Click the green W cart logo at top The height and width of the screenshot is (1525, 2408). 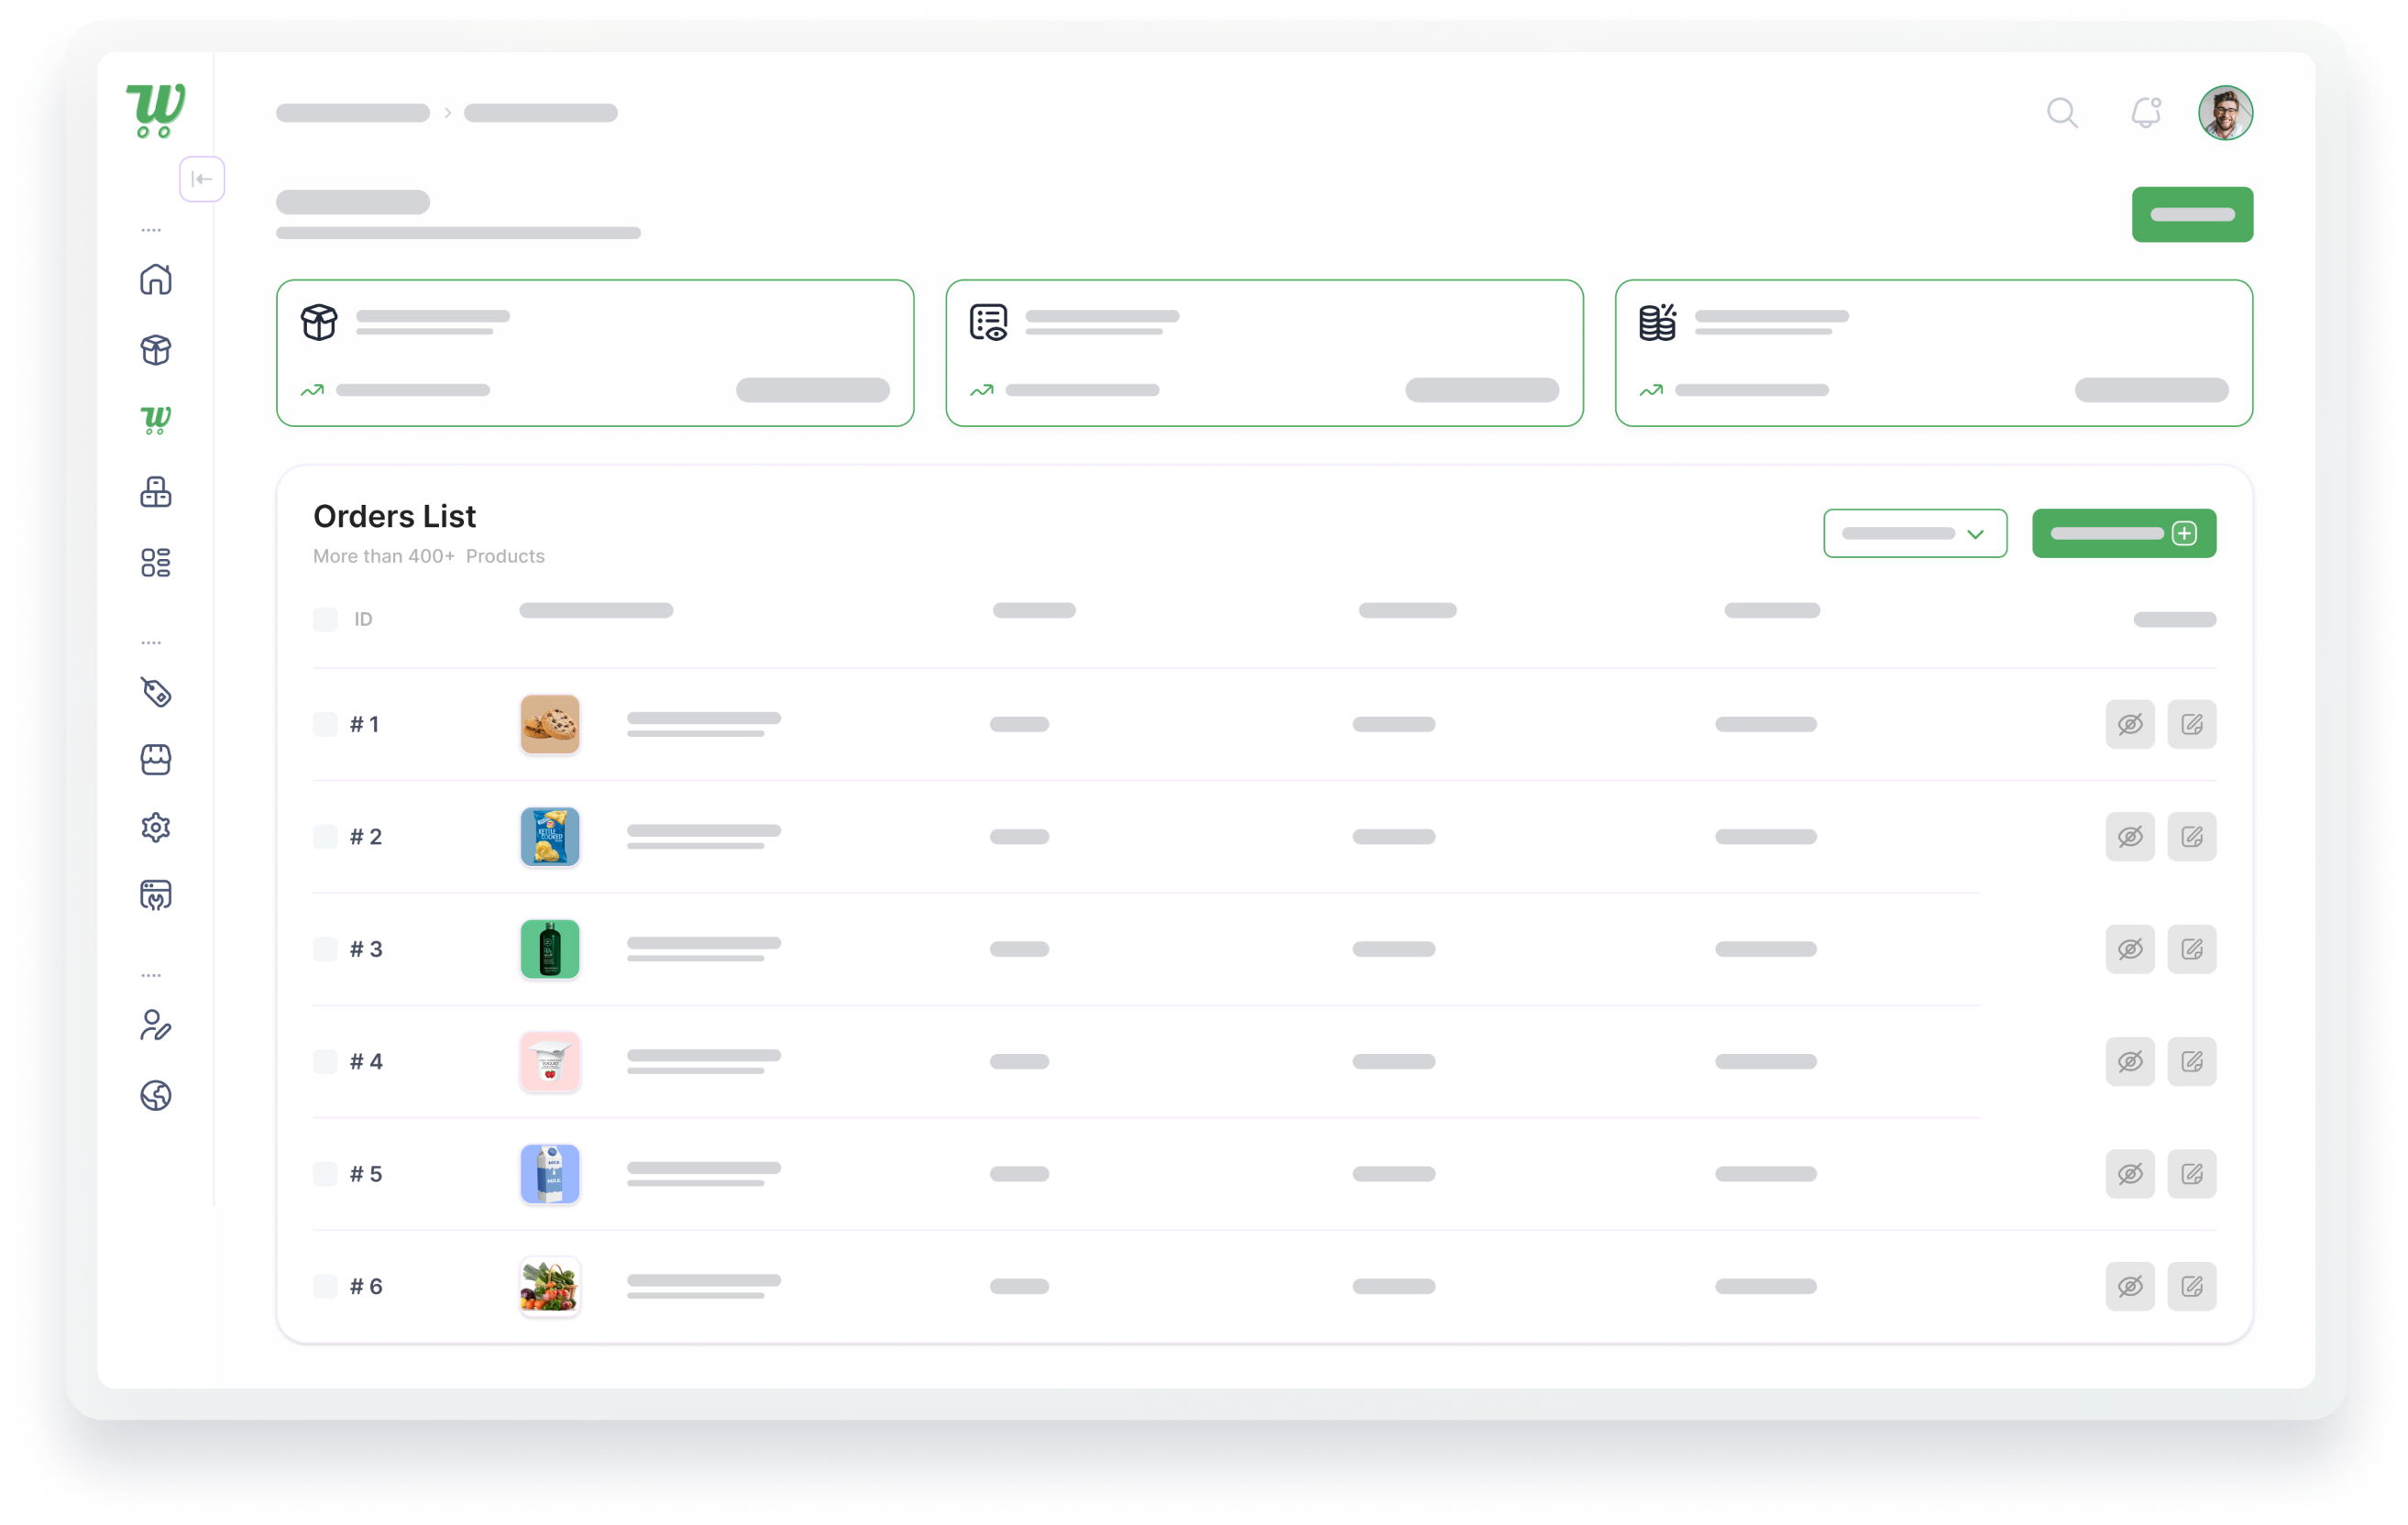tap(156, 110)
